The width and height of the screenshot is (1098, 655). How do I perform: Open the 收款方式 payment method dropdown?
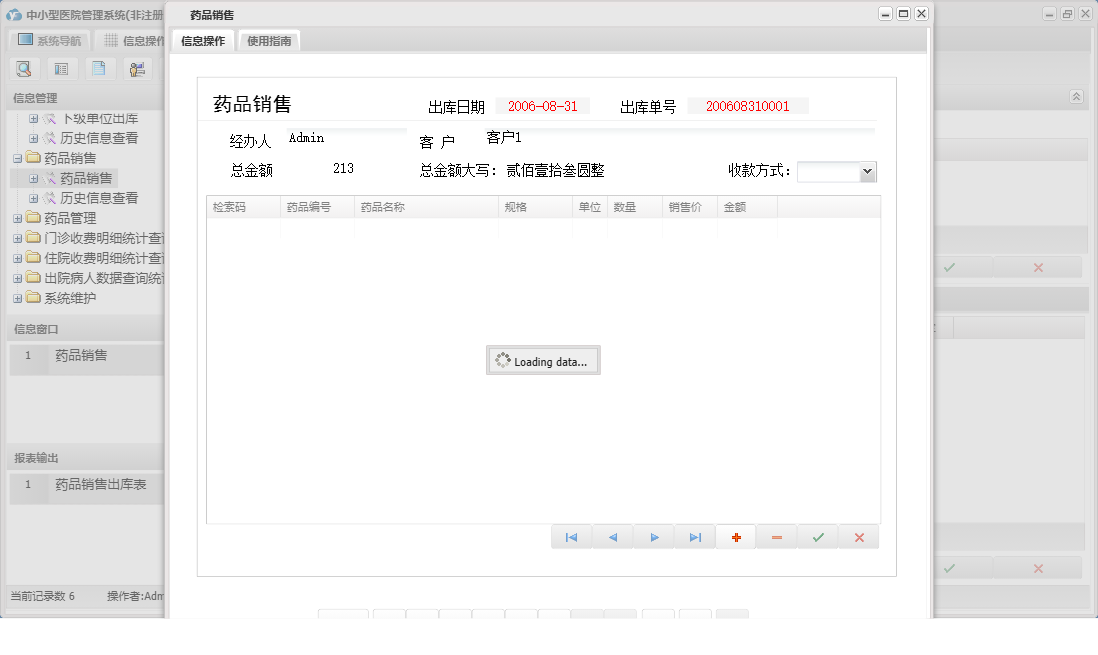click(x=866, y=171)
